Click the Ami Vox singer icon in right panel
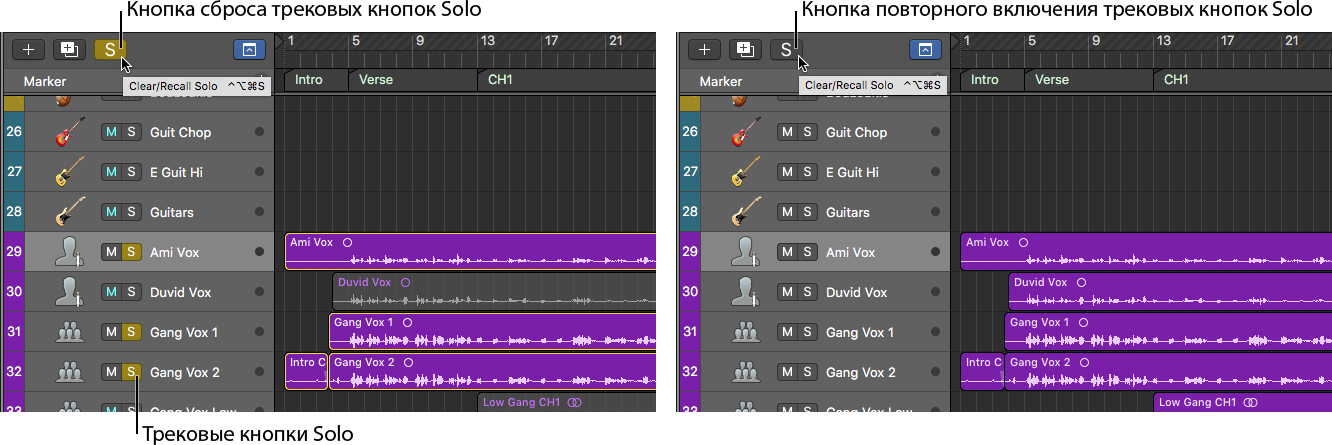Screen dimensions: 1332x445 pos(744,252)
